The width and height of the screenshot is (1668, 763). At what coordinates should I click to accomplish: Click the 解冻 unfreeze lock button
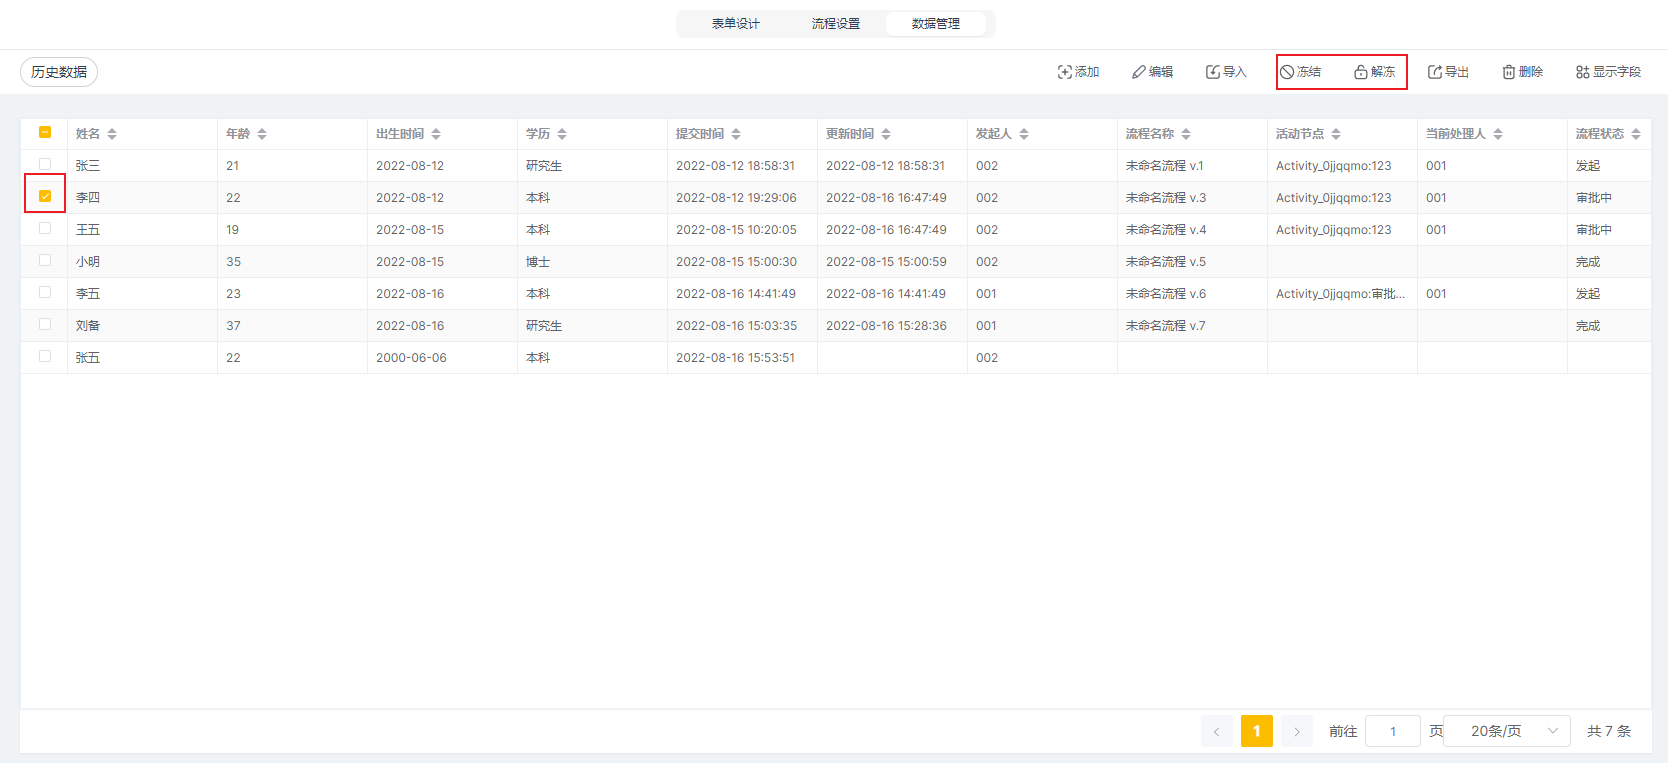point(1374,72)
